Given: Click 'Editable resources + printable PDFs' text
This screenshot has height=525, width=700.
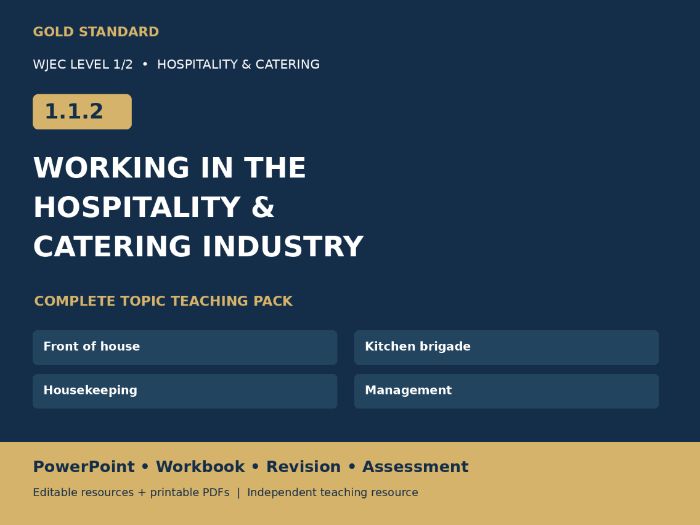Looking at the screenshot, I should click(131, 492).
